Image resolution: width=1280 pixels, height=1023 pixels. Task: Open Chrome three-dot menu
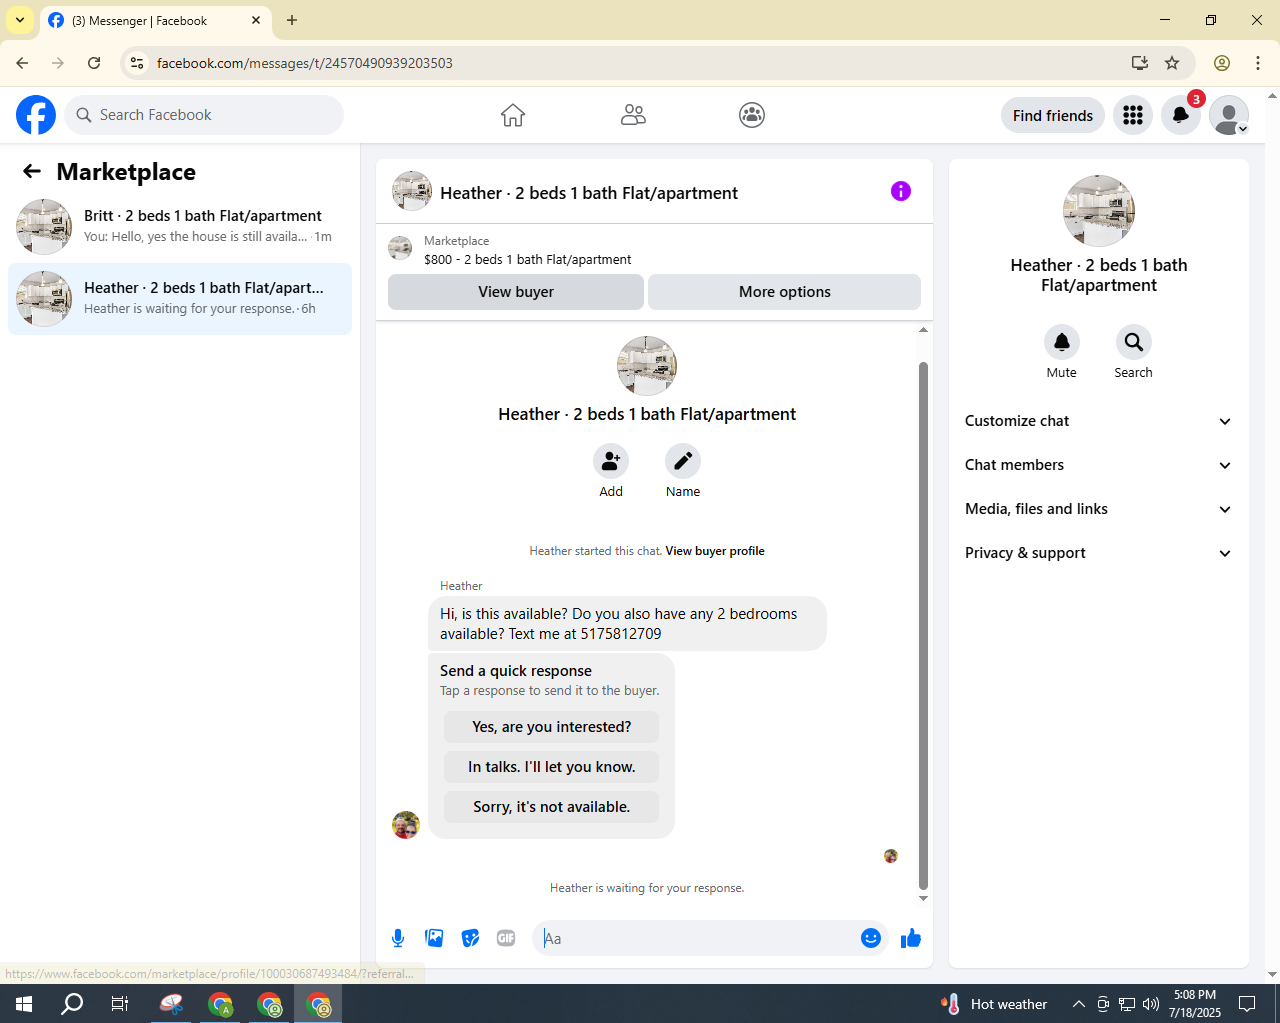pos(1258,63)
